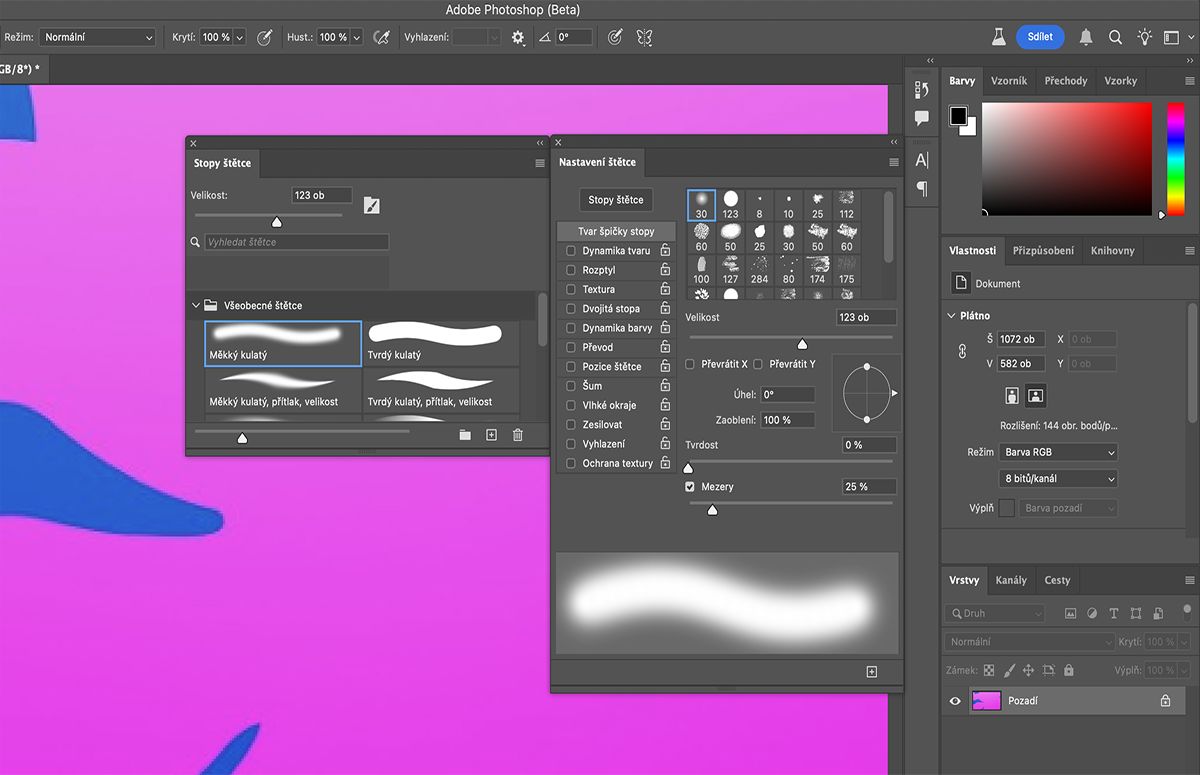Click the brush settings gear icon
This screenshot has width=1200, height=775.
click(x=518, y=37)
